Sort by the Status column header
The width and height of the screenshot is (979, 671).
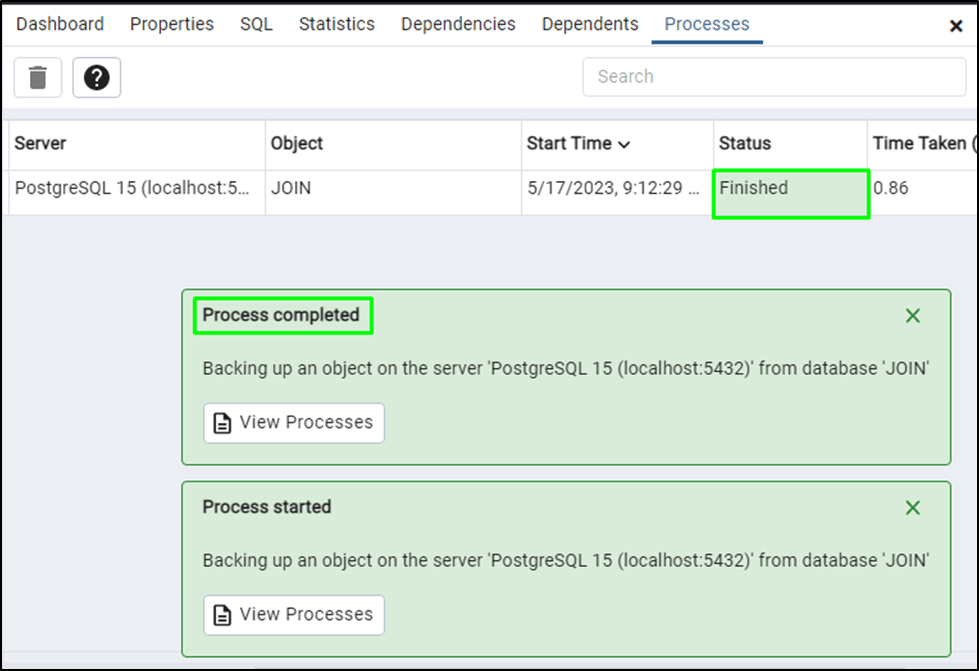[745, 144]
